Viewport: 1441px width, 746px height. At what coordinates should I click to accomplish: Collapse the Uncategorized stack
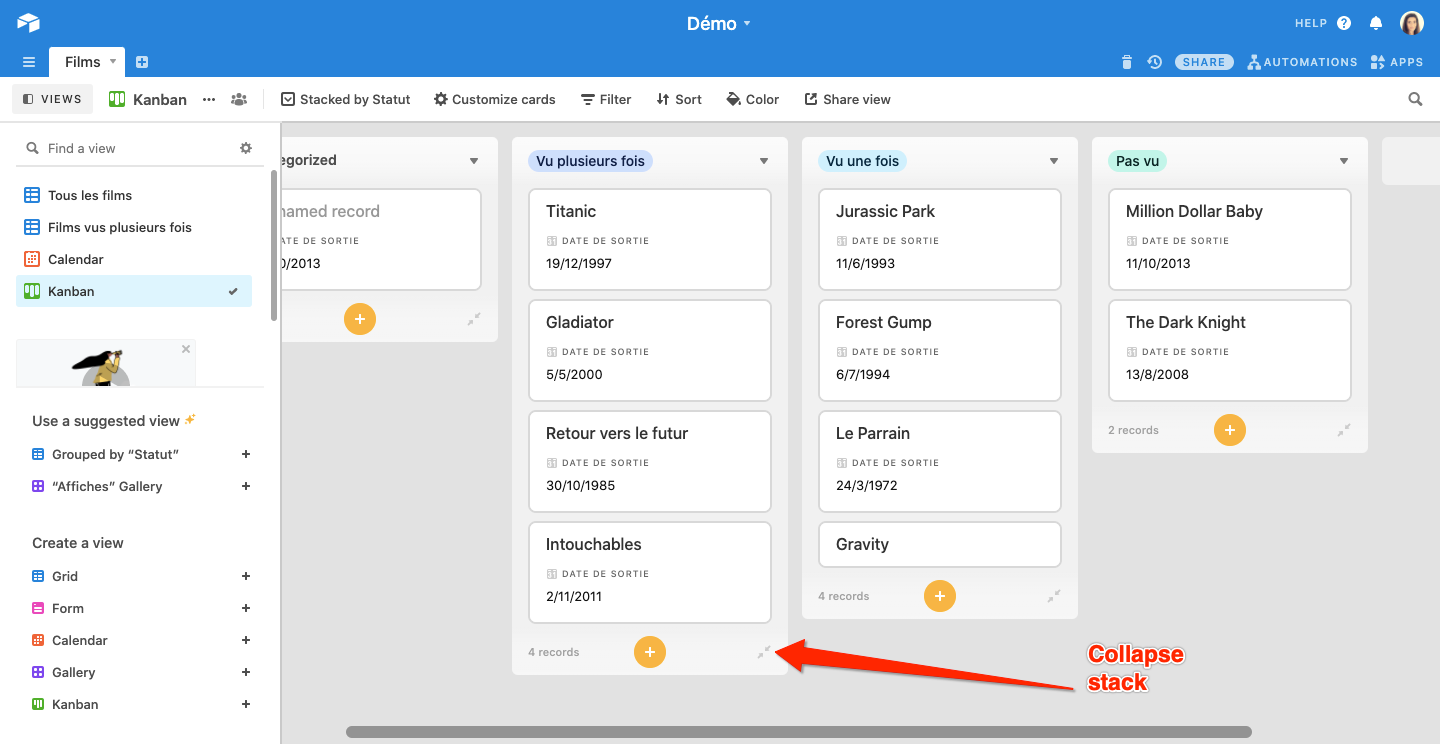coord(474,319)
